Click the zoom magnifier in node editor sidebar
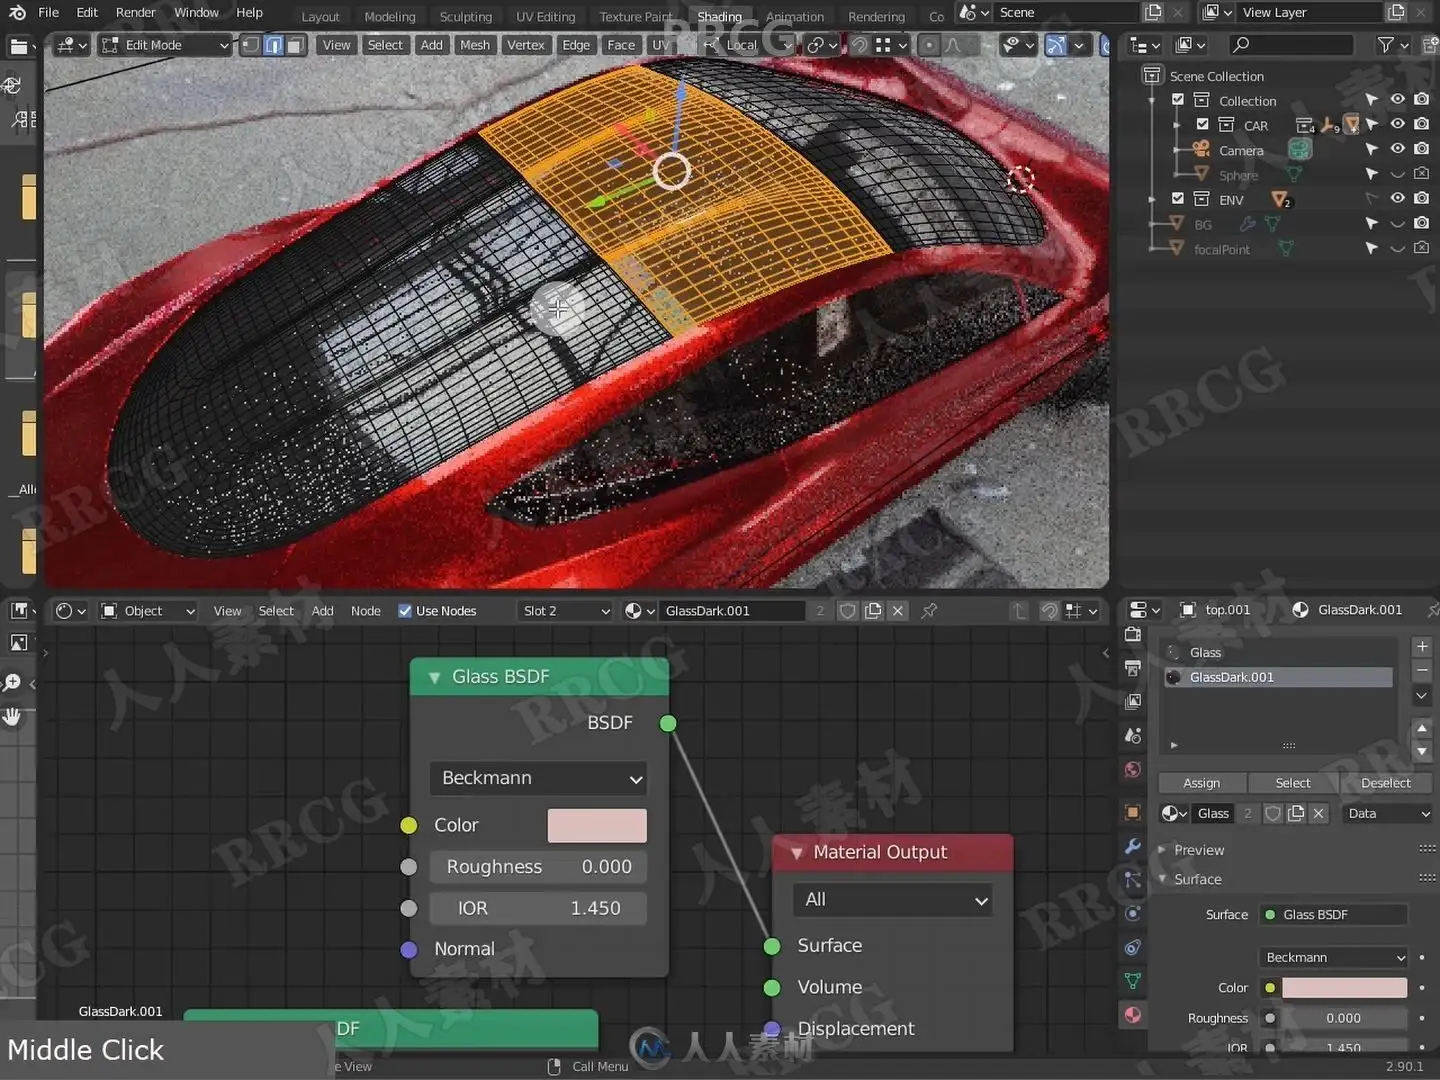This screenshot has height=1080, width=1440. tap(13, 683)
